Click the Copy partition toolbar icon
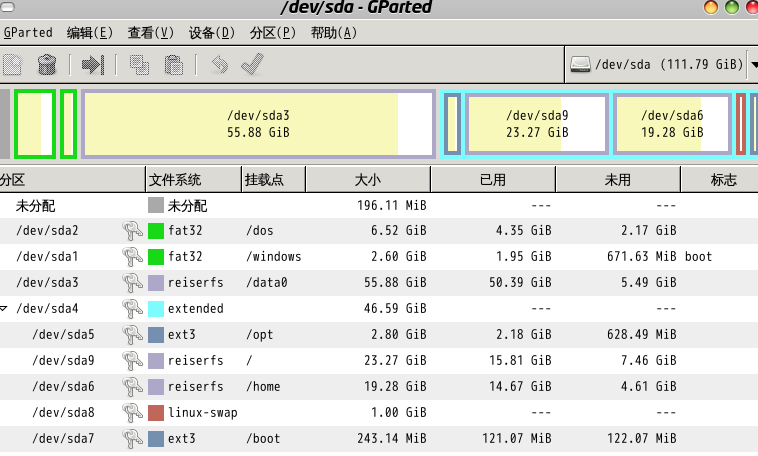The height and width of the screenshot is (456, 758). (x=139, y=65)
